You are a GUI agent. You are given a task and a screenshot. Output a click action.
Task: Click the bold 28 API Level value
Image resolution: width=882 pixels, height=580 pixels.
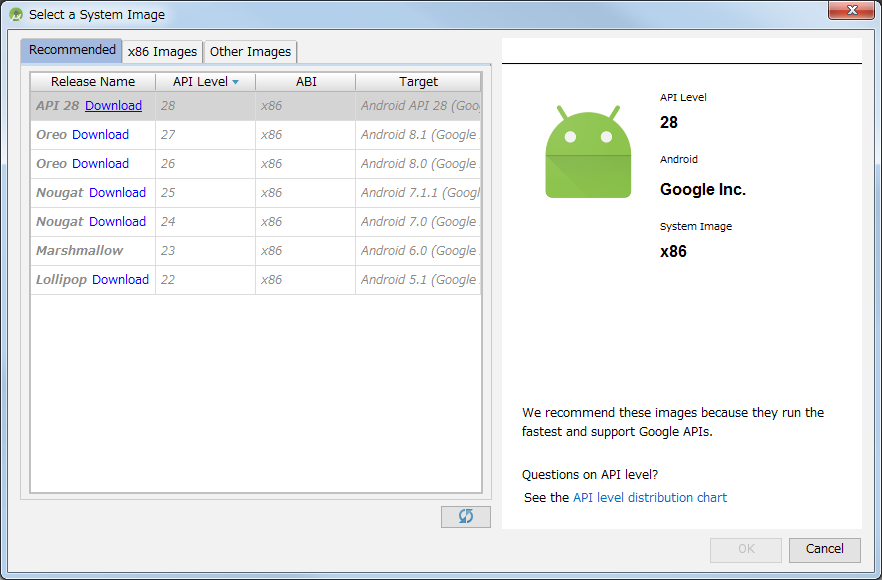[669, 122]
